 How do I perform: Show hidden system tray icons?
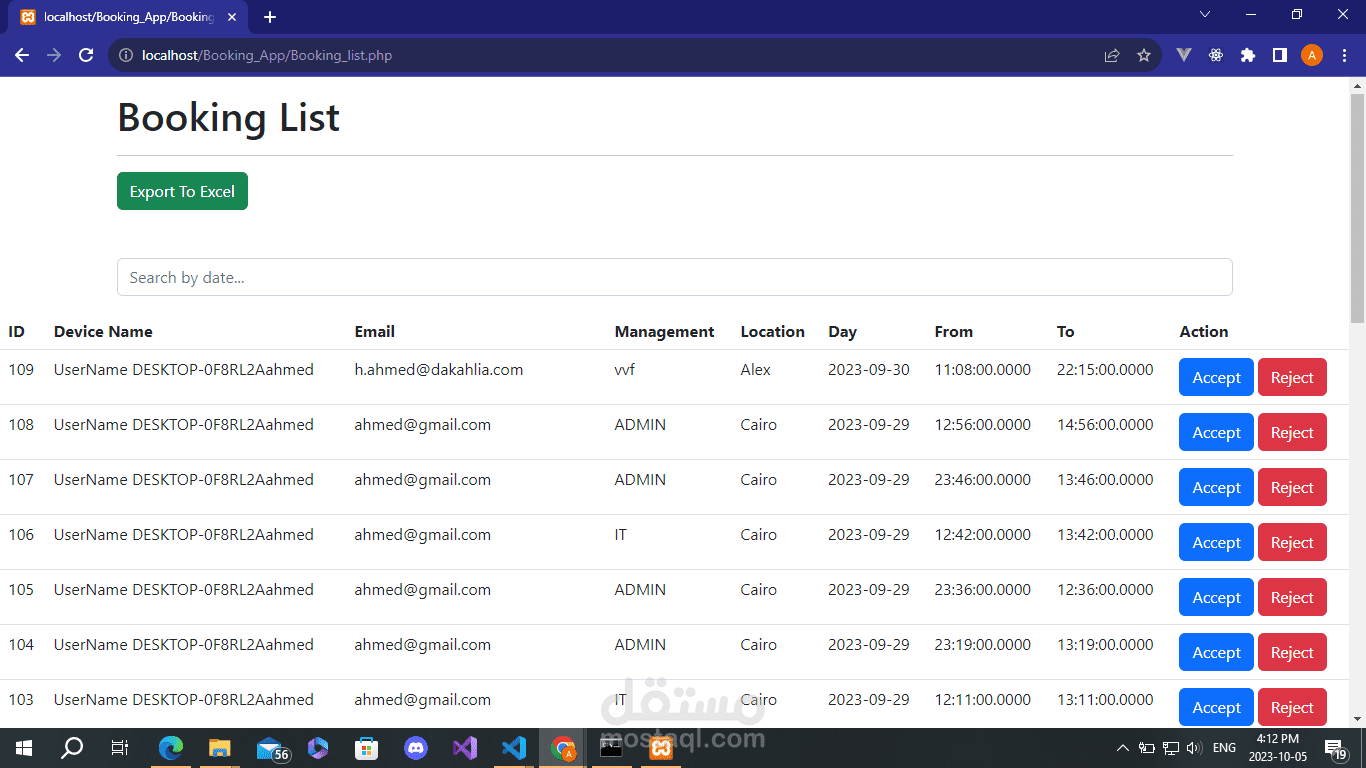1123,748
